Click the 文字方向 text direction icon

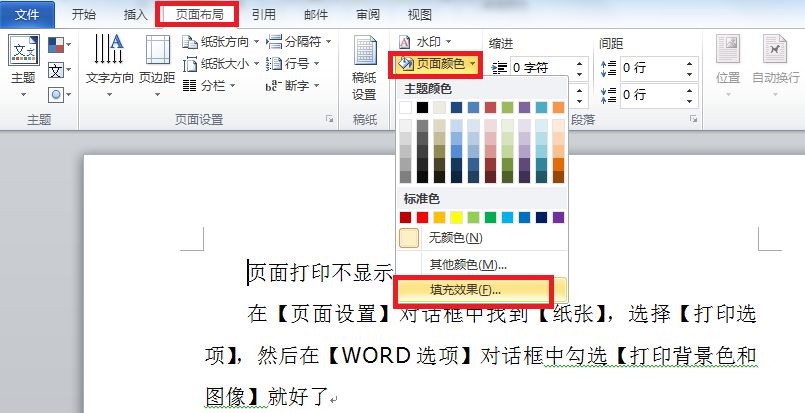coord(110,58)
